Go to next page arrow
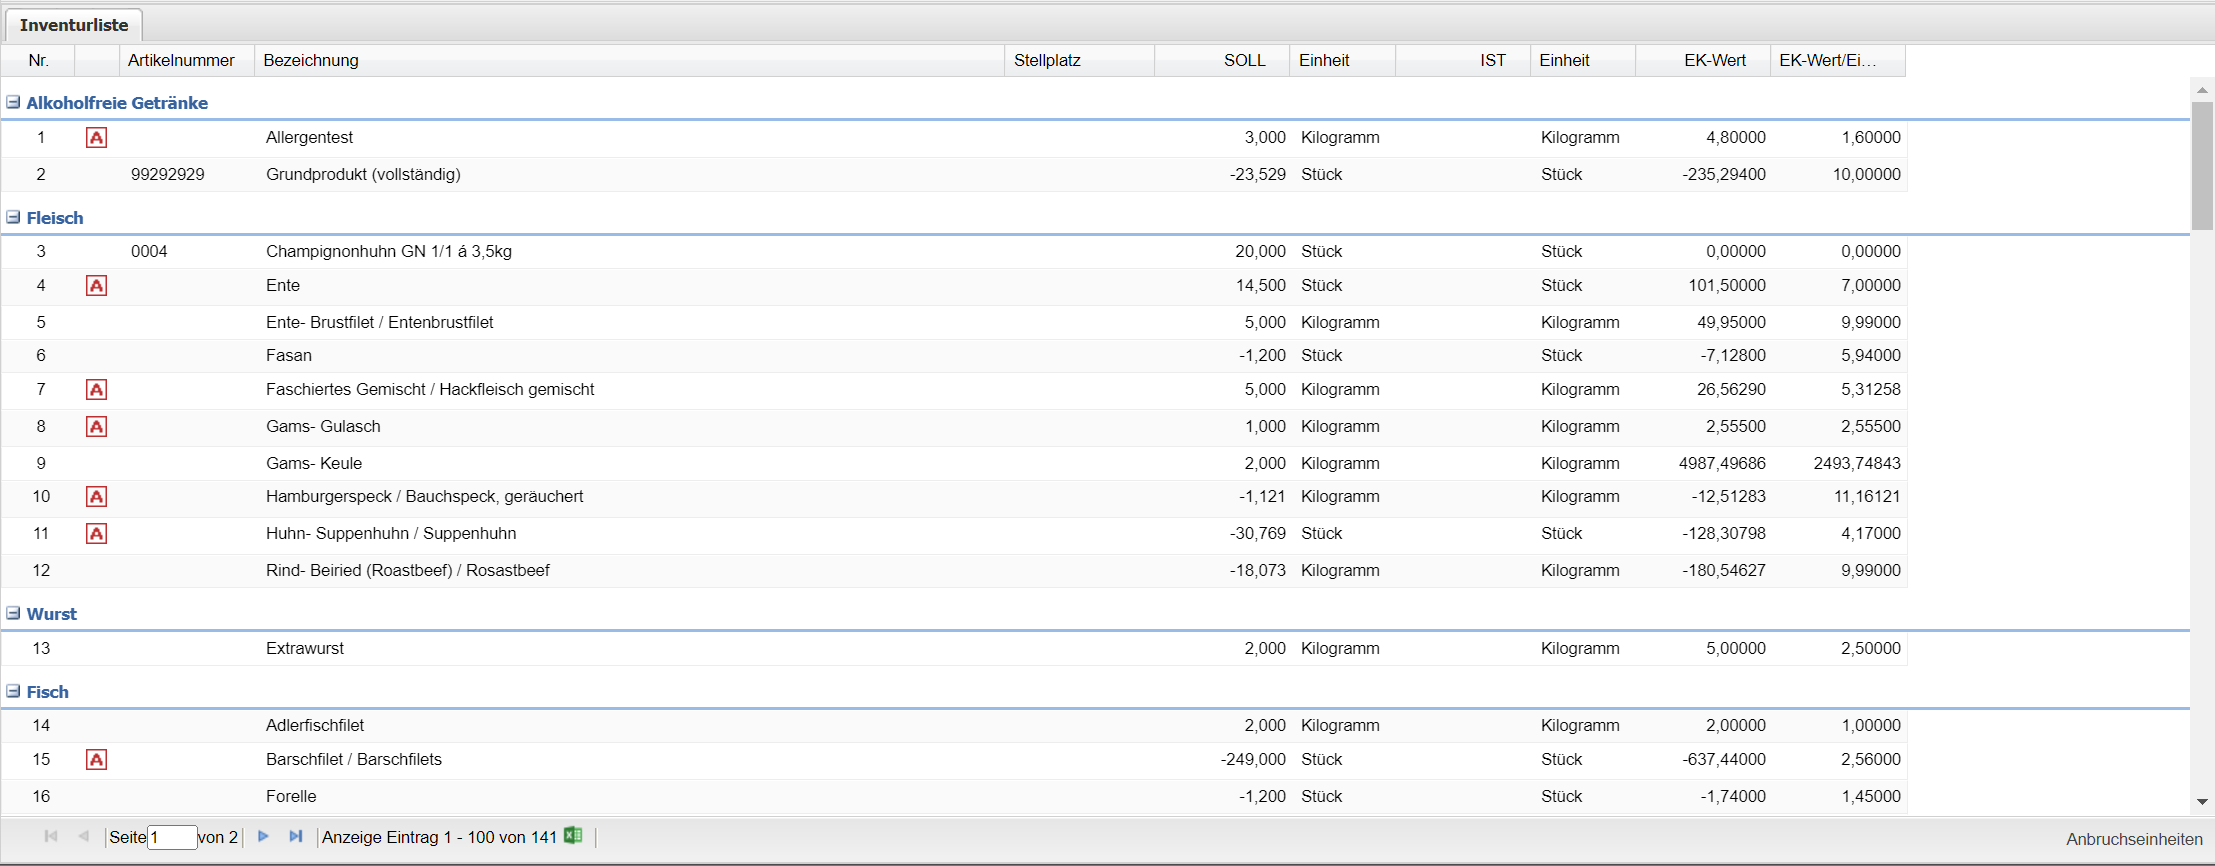The image size is (2215, 866). click(263, 836)
